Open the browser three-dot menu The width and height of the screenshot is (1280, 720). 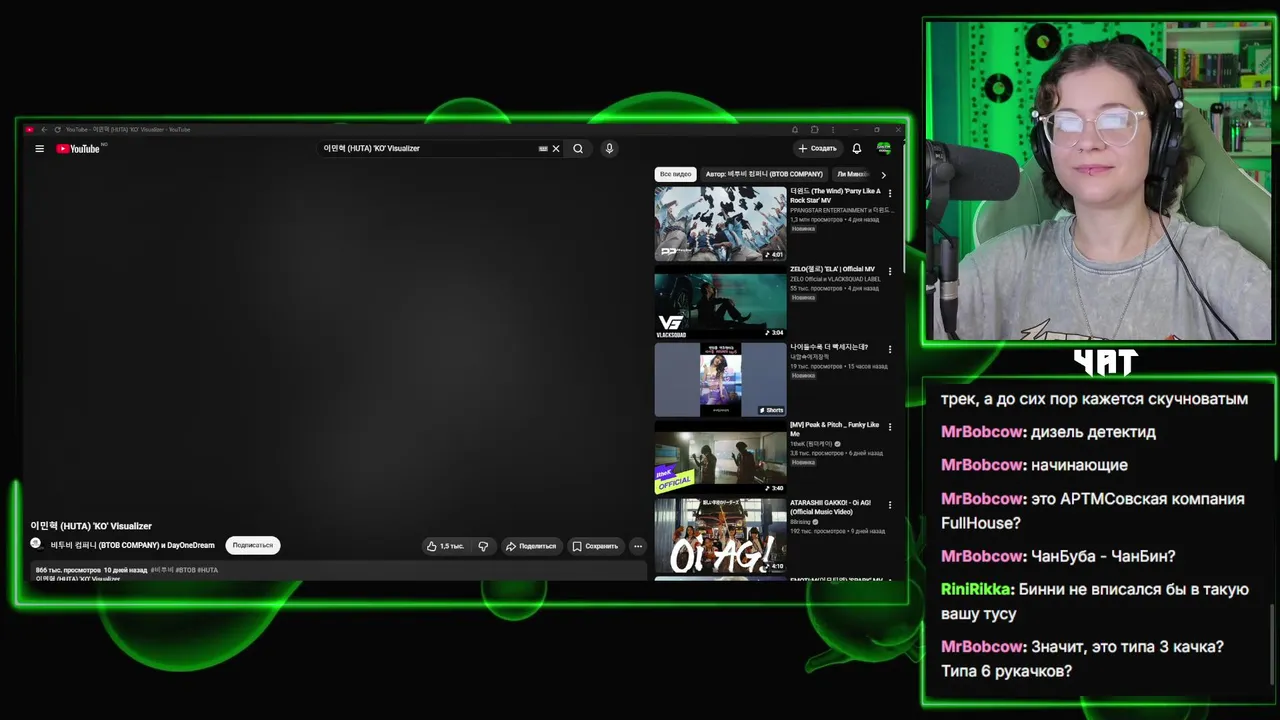(833, 129)
